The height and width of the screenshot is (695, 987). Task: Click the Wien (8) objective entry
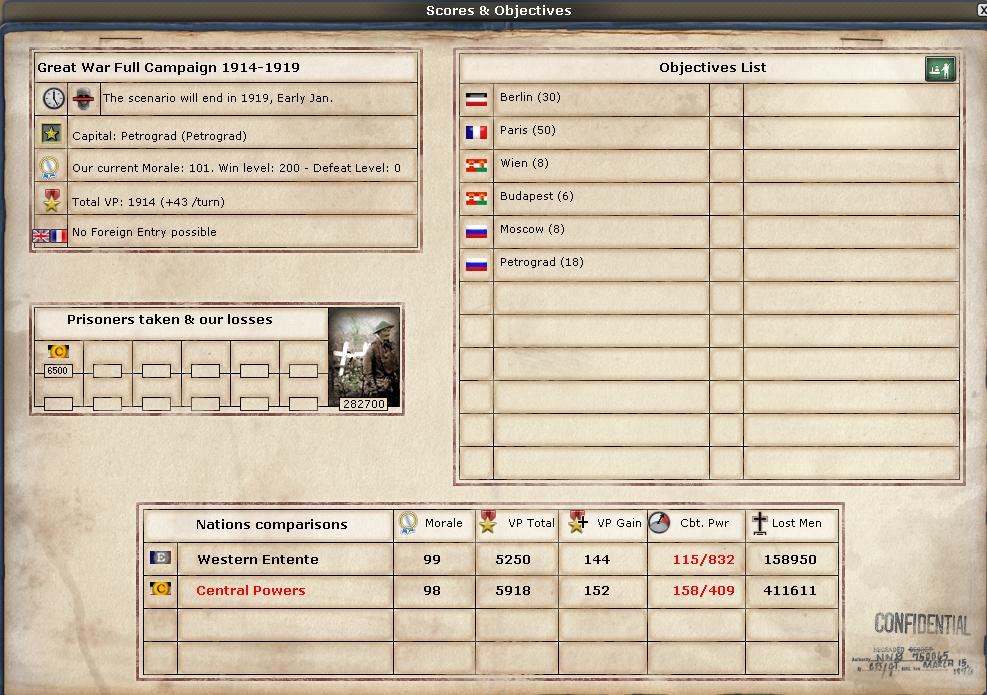point(524,164)
